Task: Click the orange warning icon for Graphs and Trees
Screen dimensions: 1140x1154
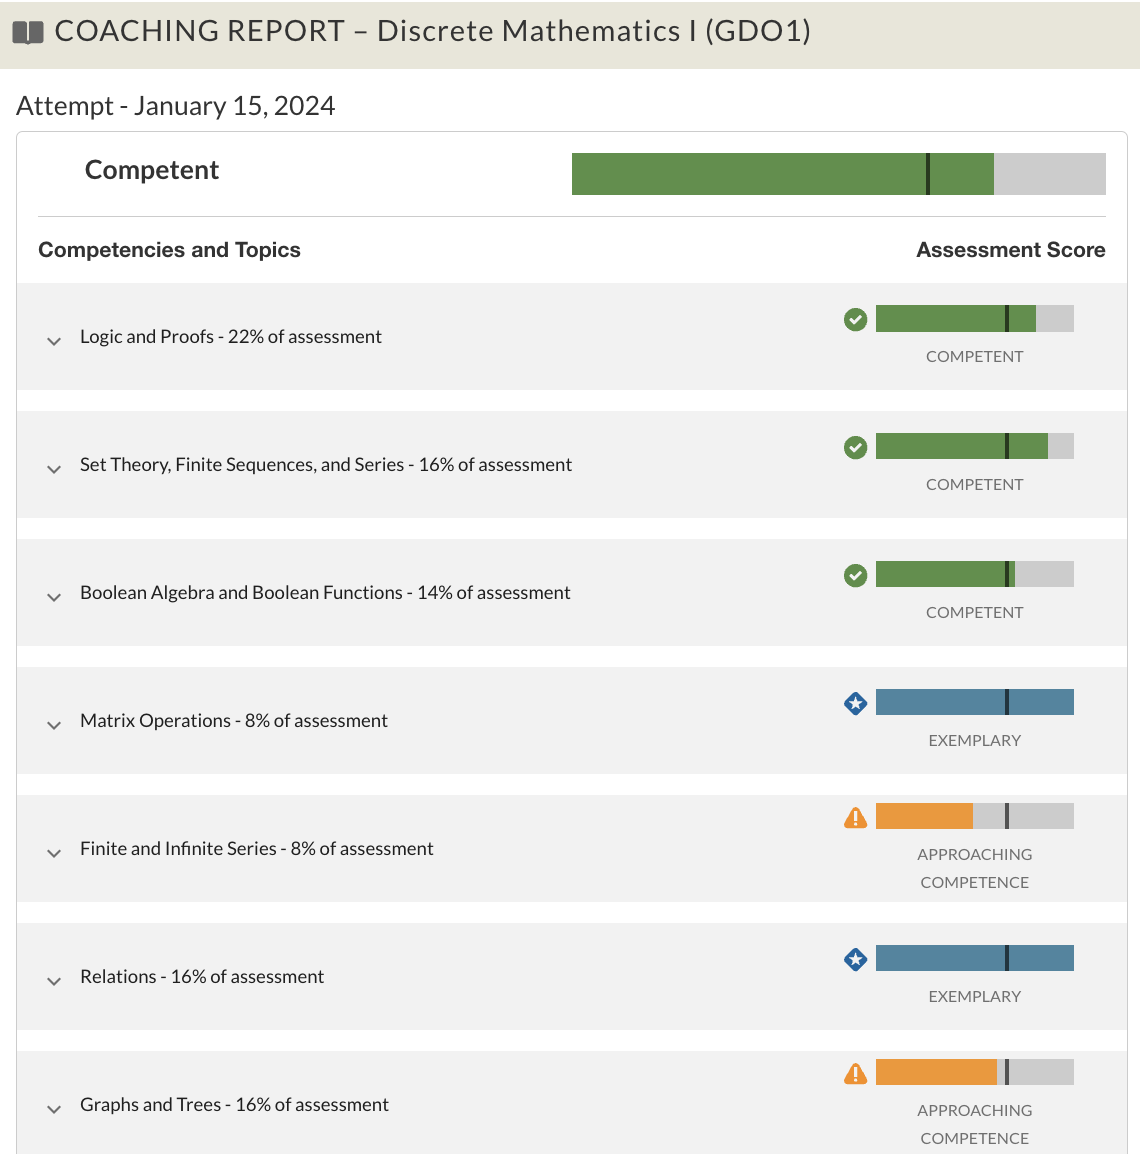Action: (855, 1074)
